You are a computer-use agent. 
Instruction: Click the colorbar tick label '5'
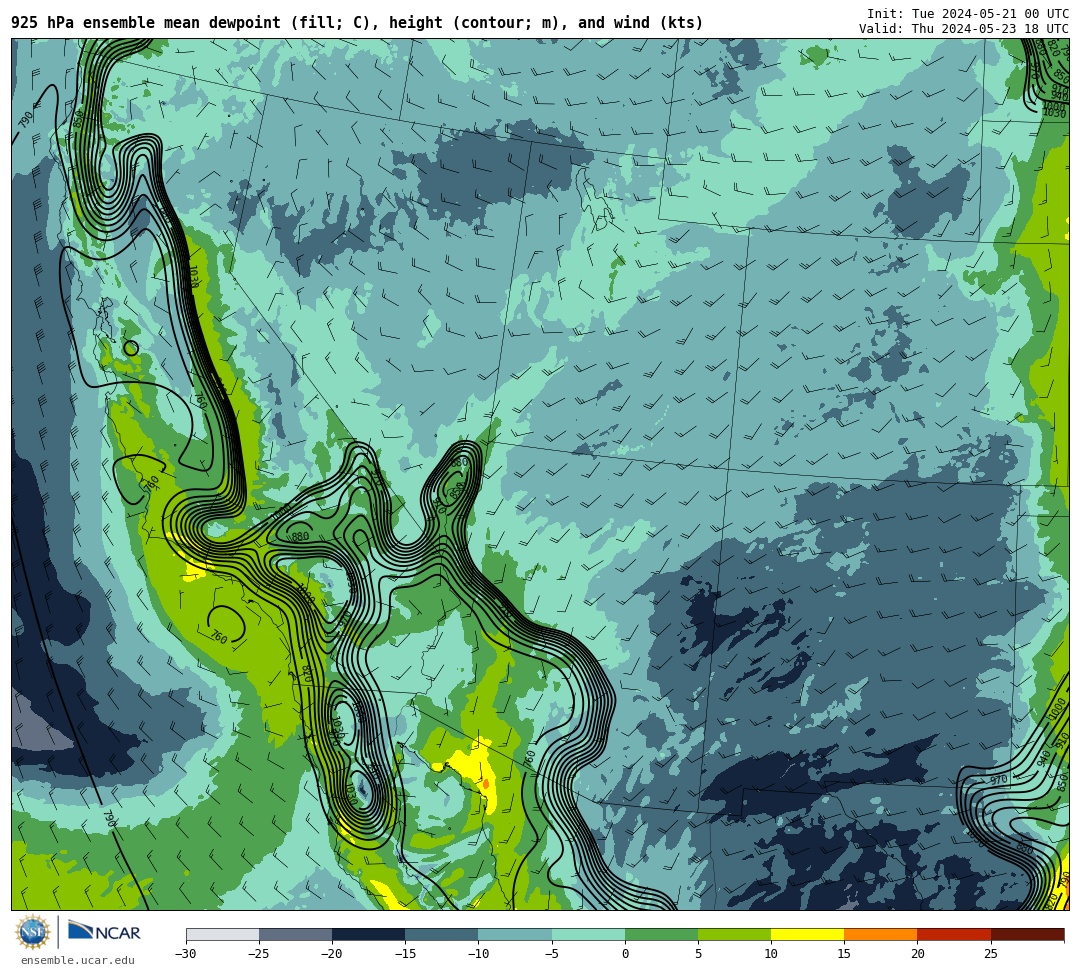[698, 954]
